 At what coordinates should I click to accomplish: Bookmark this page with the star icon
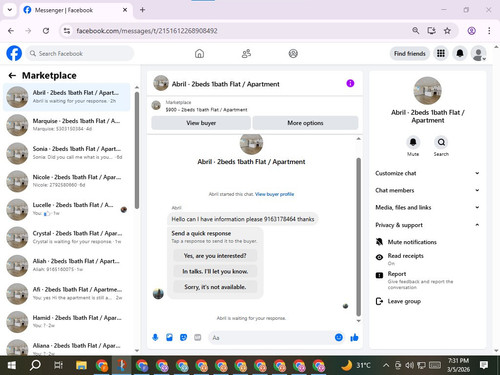point(447,31)
